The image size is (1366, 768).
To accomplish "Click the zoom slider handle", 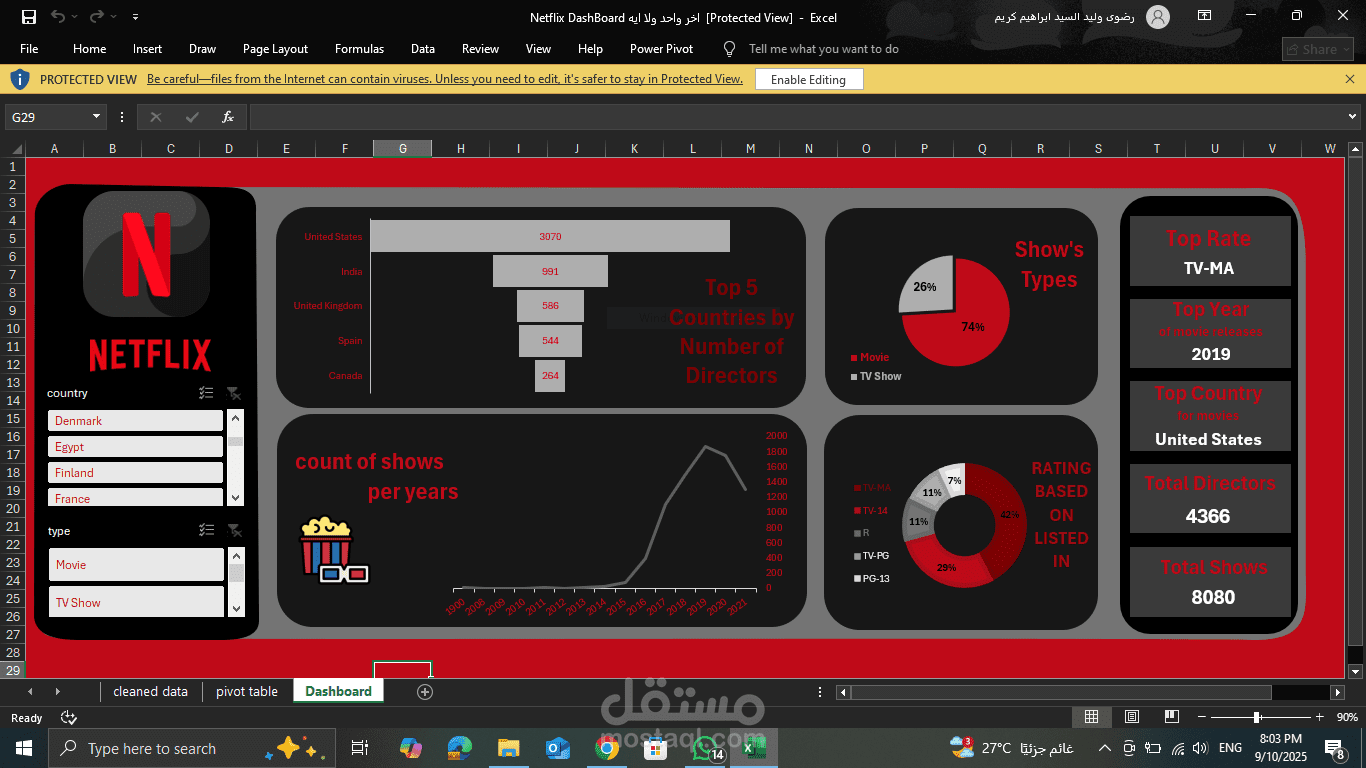I will click(1257, 717).
